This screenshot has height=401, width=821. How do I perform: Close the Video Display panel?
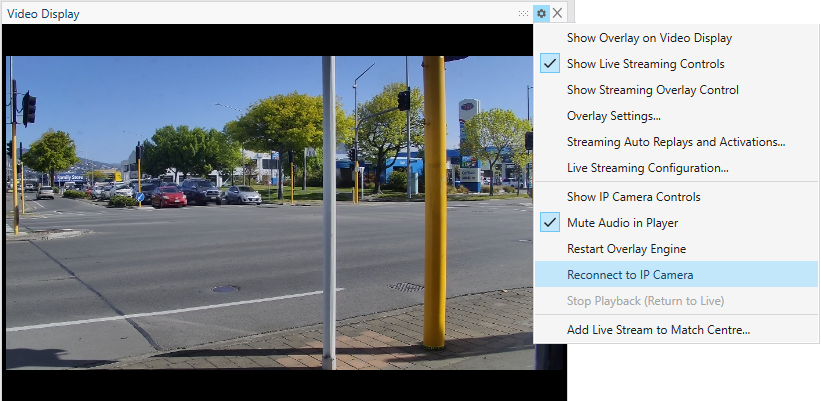click(x=558, y=14)
